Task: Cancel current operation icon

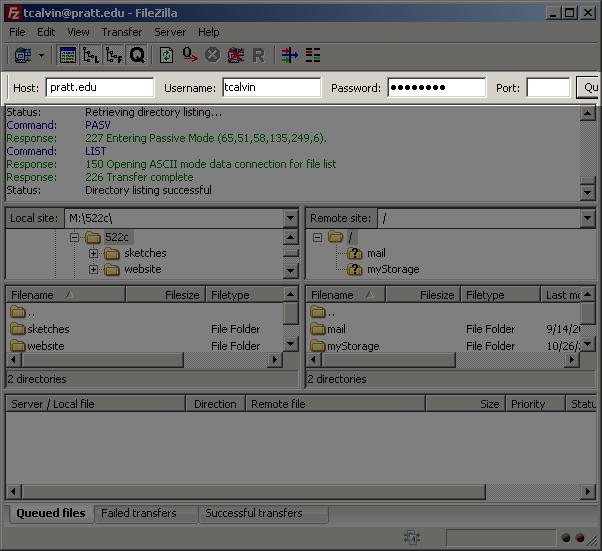Action: pyautogui.click(x=213, y=55)
